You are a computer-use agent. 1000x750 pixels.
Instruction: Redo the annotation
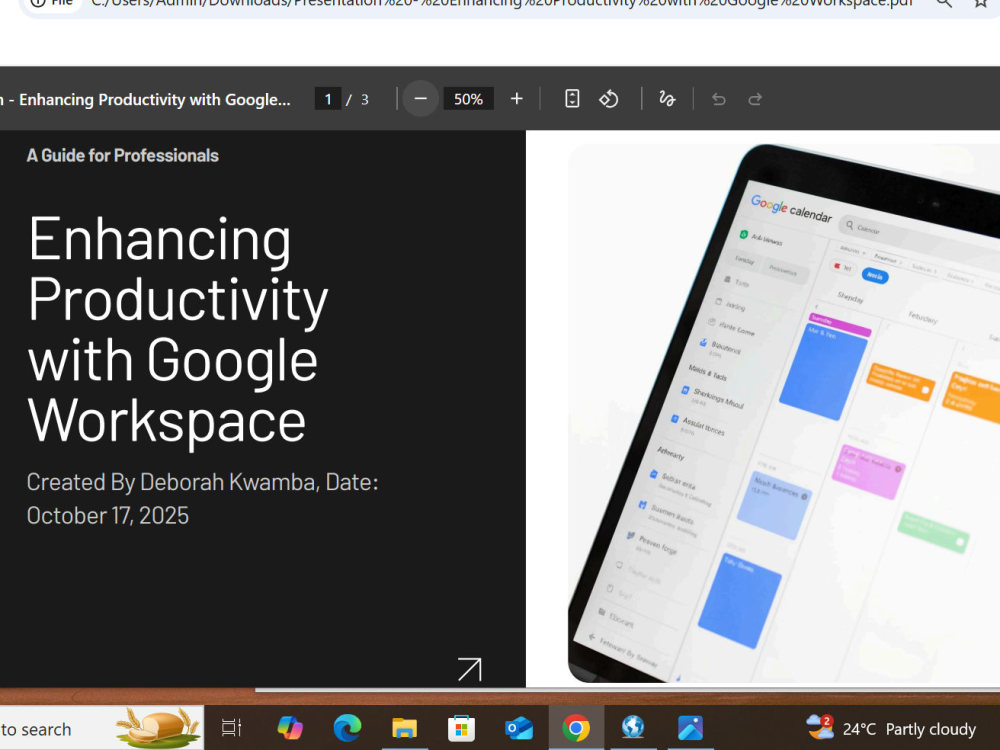pos(755,99)
